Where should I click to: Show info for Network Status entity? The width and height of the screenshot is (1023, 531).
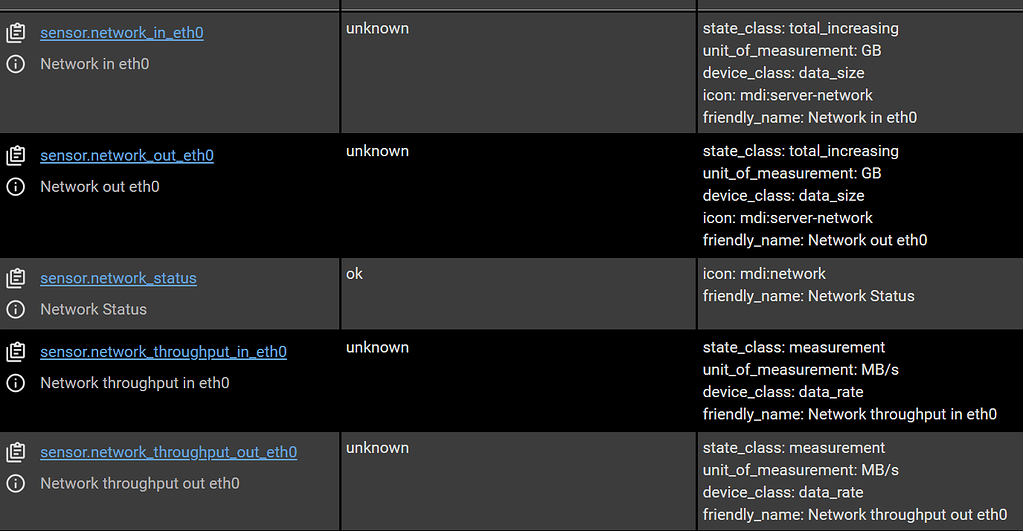(x=16, y=309)
